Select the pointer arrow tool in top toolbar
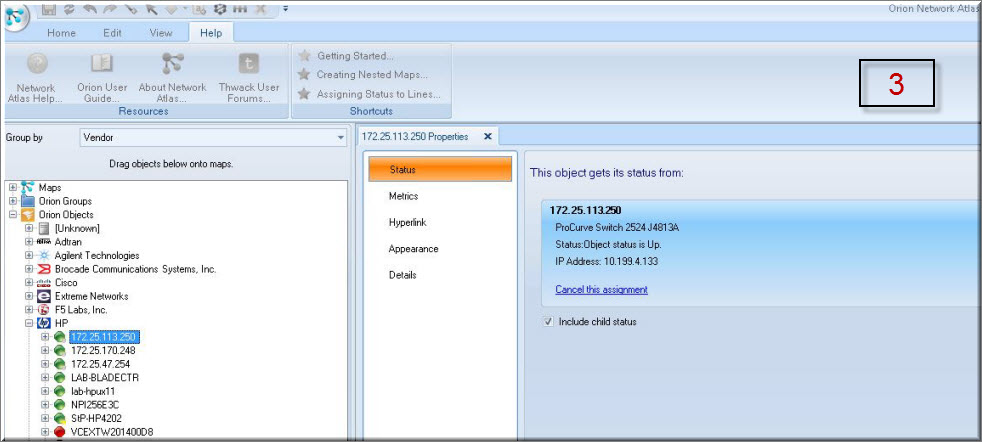The width and height of the screenshot is (982, 442). (x=151, y=9)
